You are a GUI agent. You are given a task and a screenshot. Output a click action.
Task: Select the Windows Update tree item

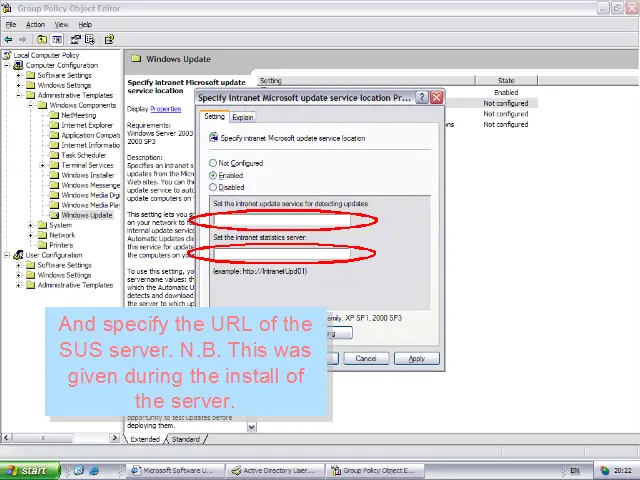pos(87,215)
